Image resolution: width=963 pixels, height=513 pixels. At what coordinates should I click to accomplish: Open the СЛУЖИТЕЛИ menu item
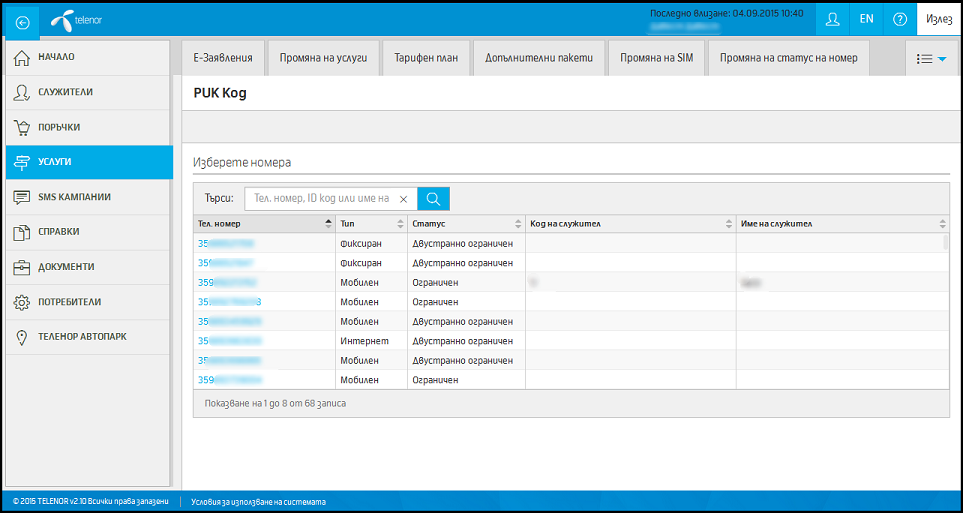(x=88, y=93)
